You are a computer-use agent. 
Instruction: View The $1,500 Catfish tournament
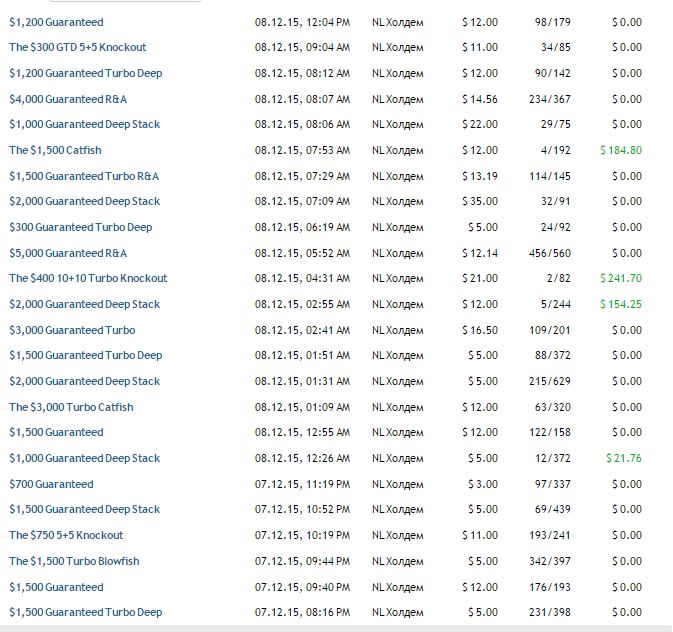(55, 150)
